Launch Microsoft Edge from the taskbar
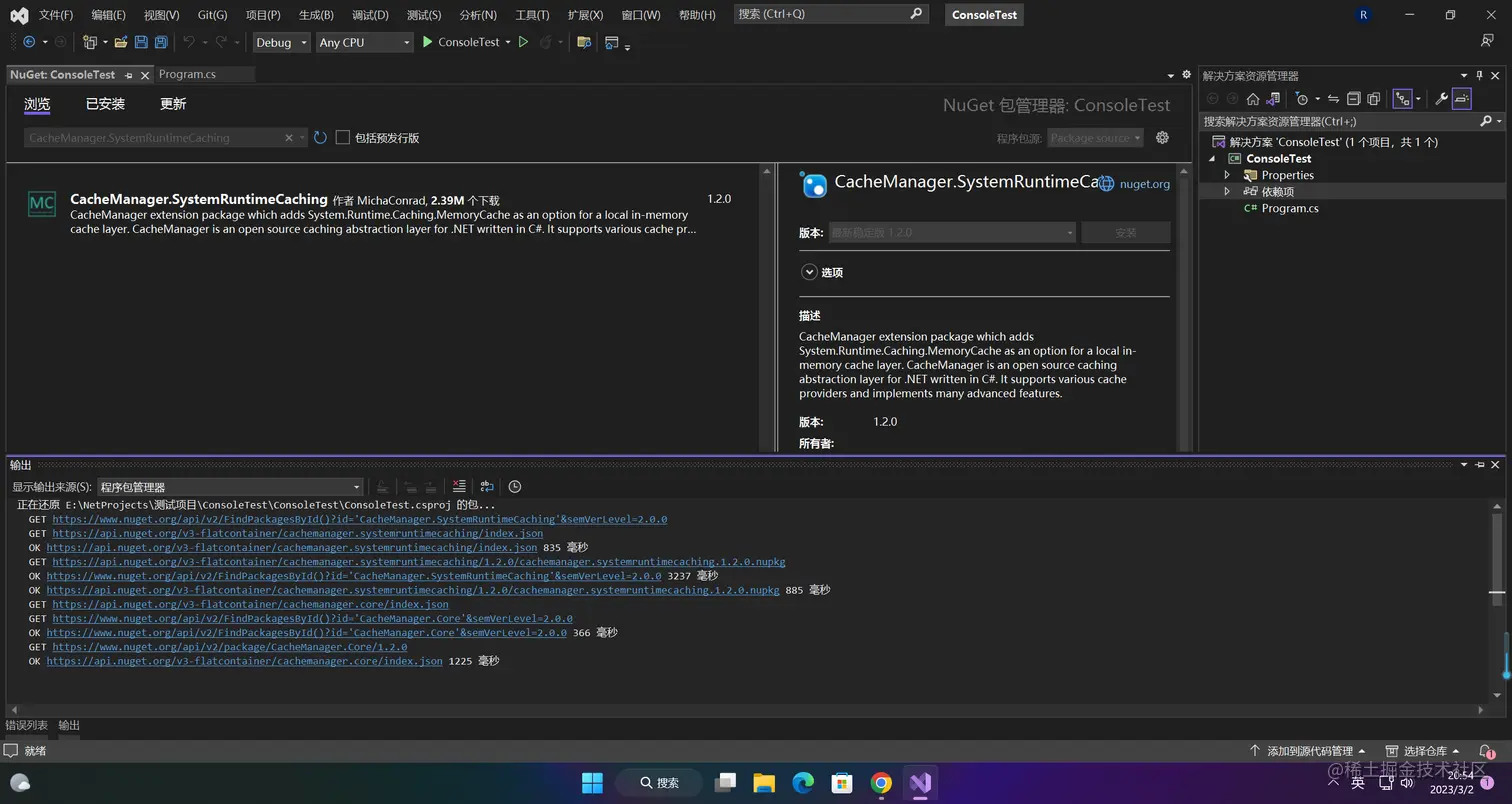This screenshot has width=1512, height=804. click(x=803, y=783)
